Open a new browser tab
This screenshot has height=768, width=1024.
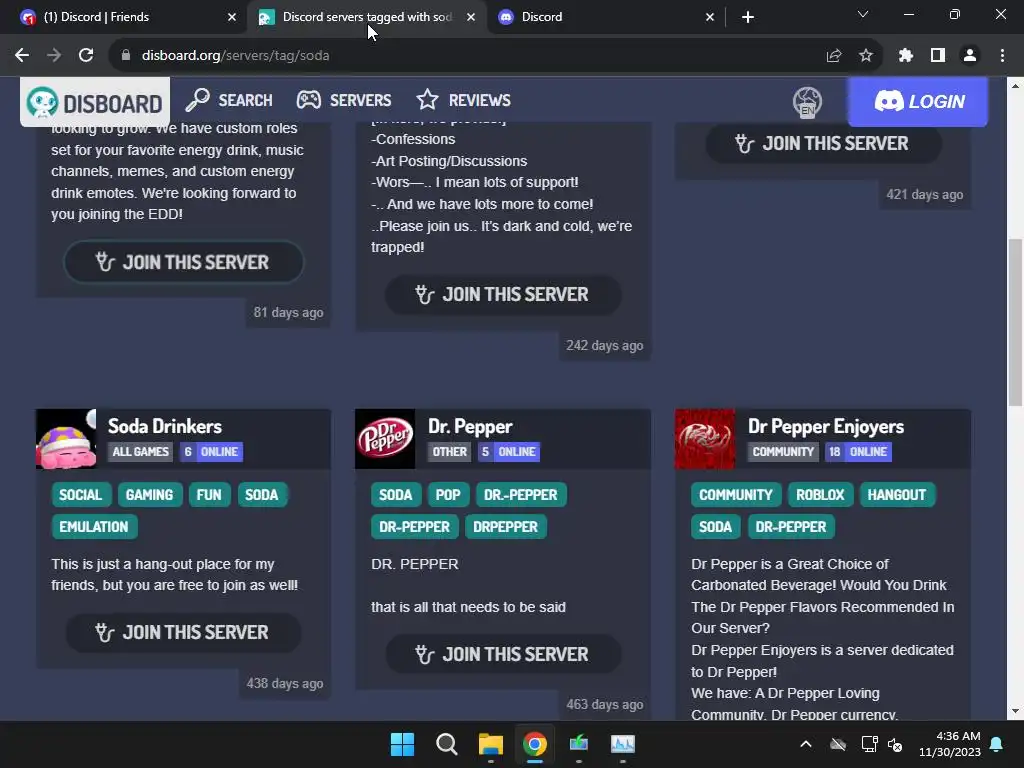[x=748, y=17]
